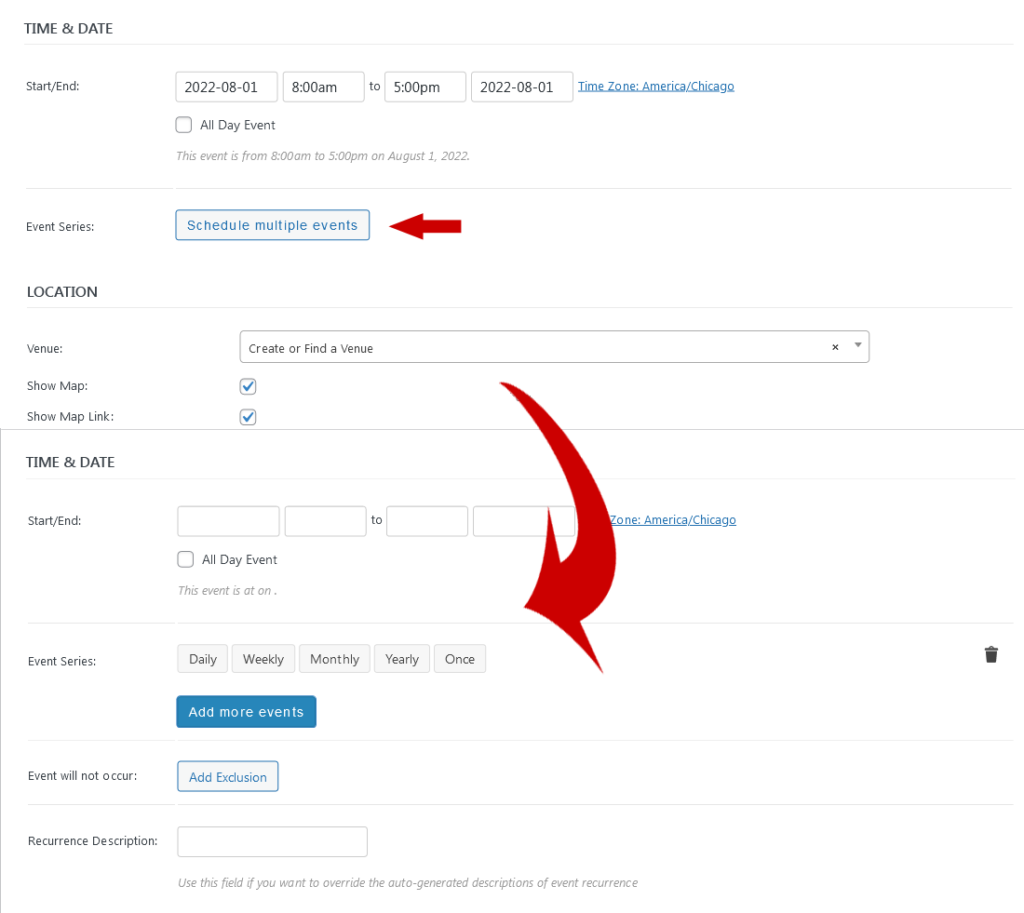
Task: Toggle the lower All Day Event checkbox
Action: click(x=185, y=560)
